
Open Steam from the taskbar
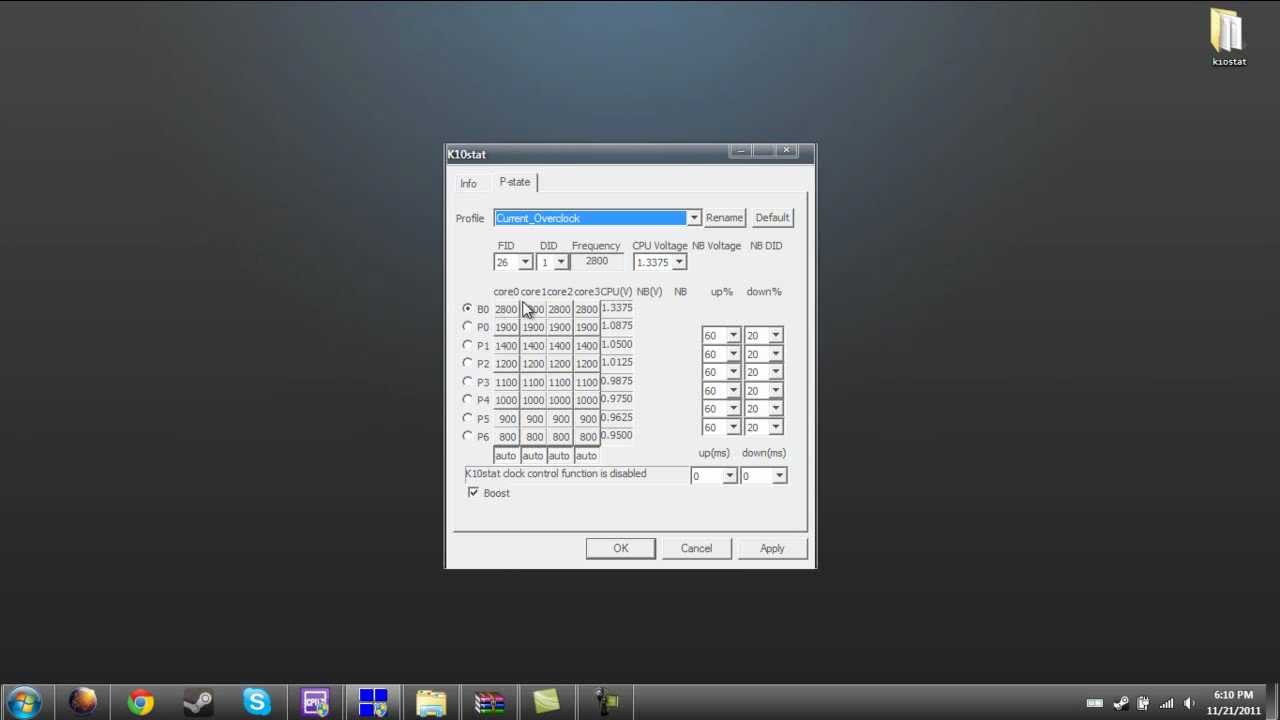198,702
